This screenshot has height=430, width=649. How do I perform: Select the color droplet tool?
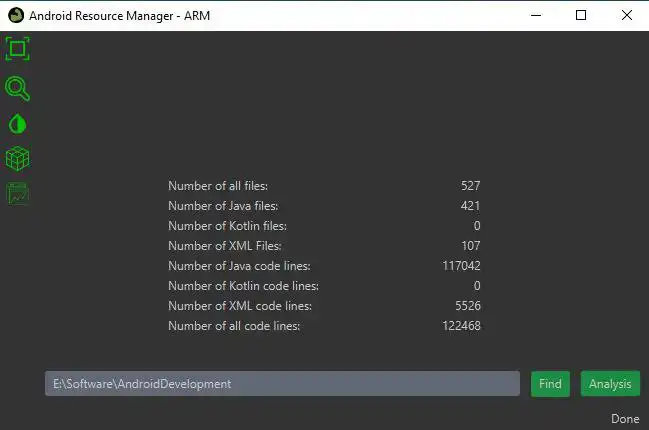click(x=17, y=124)
